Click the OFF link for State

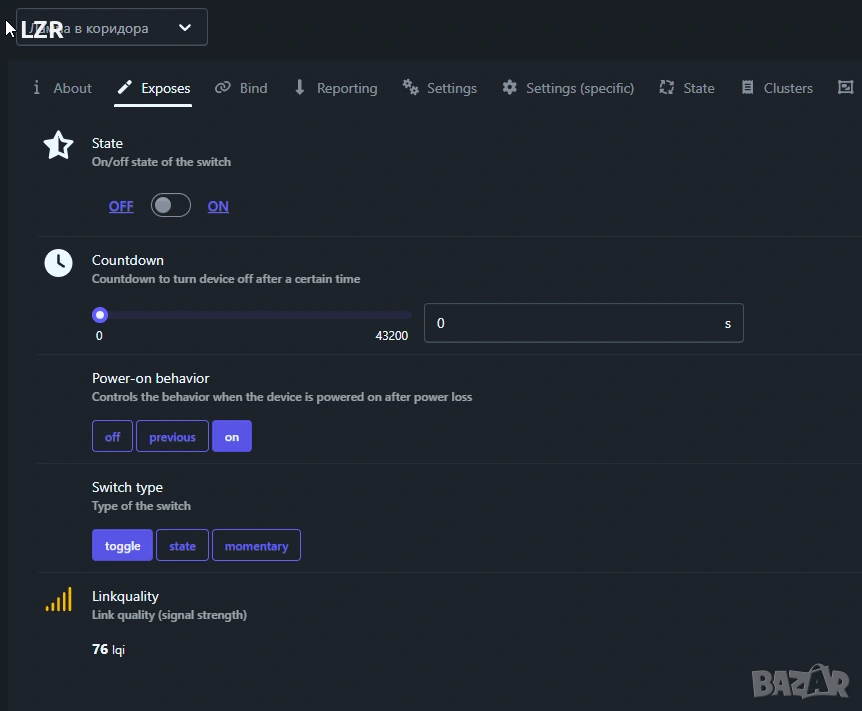coord(121,206)
